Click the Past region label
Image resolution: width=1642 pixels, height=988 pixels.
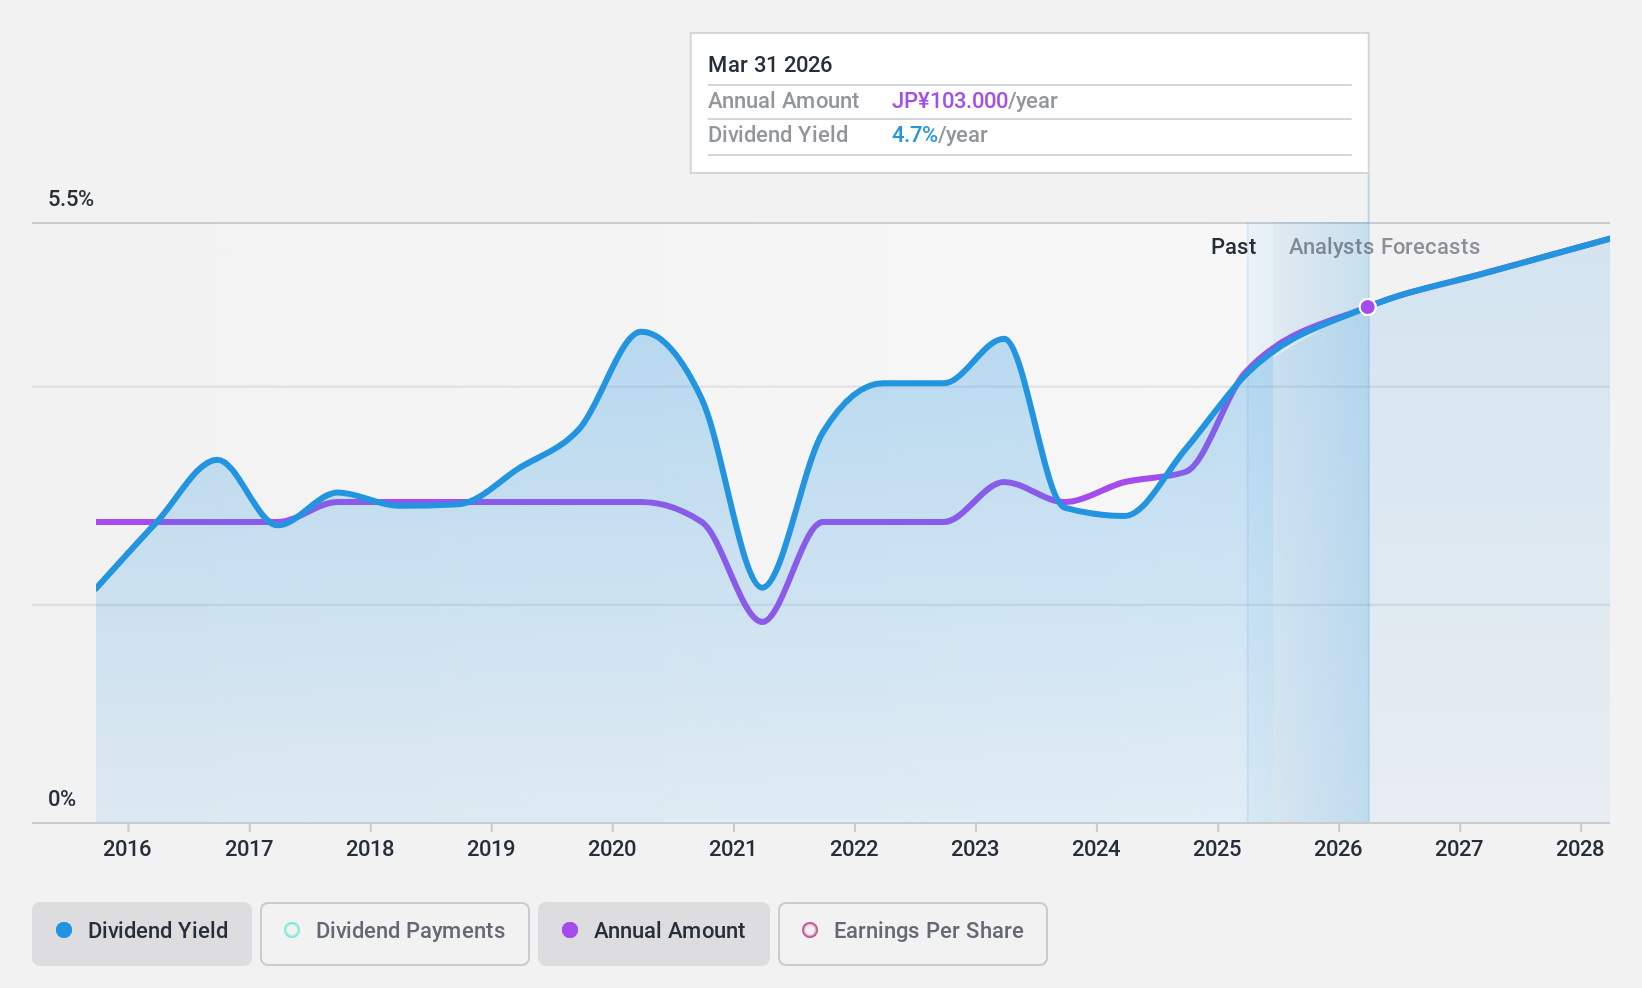pos(1233,247)
